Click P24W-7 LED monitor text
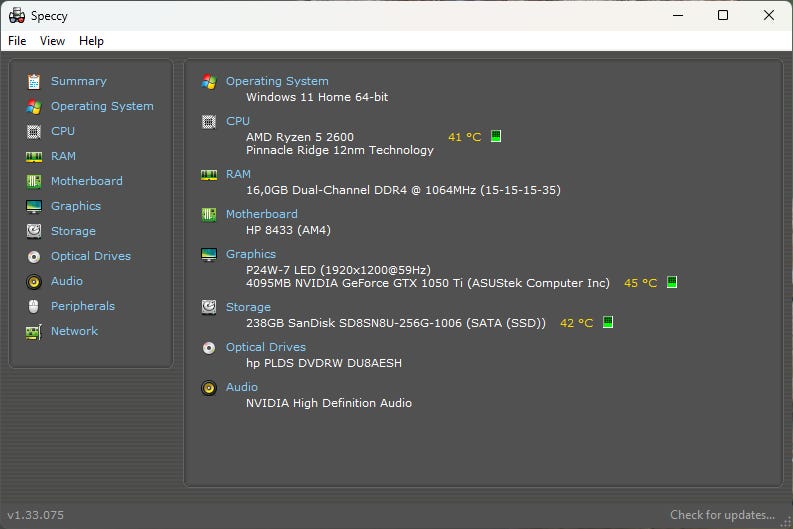Screen dimensions: 793x529 [x=338, y=270]
